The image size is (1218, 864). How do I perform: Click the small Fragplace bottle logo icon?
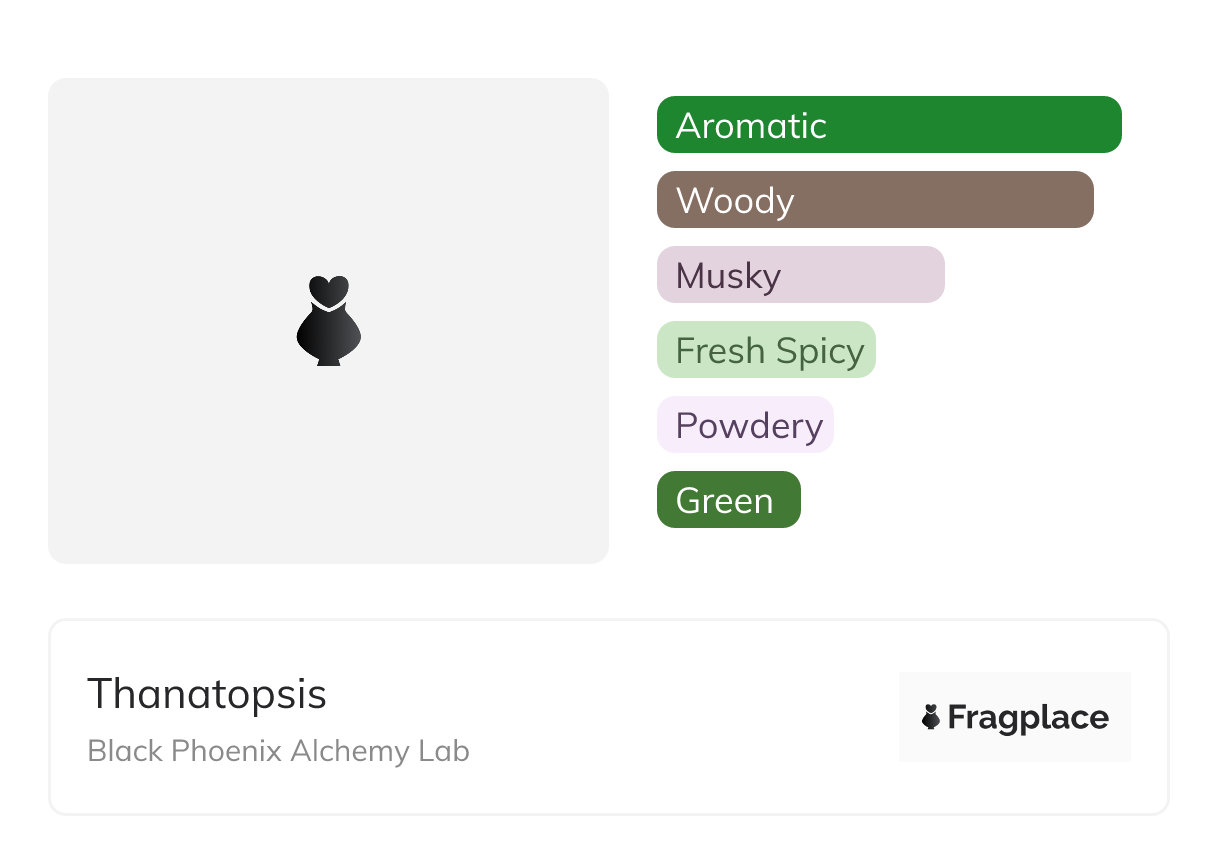931,717
